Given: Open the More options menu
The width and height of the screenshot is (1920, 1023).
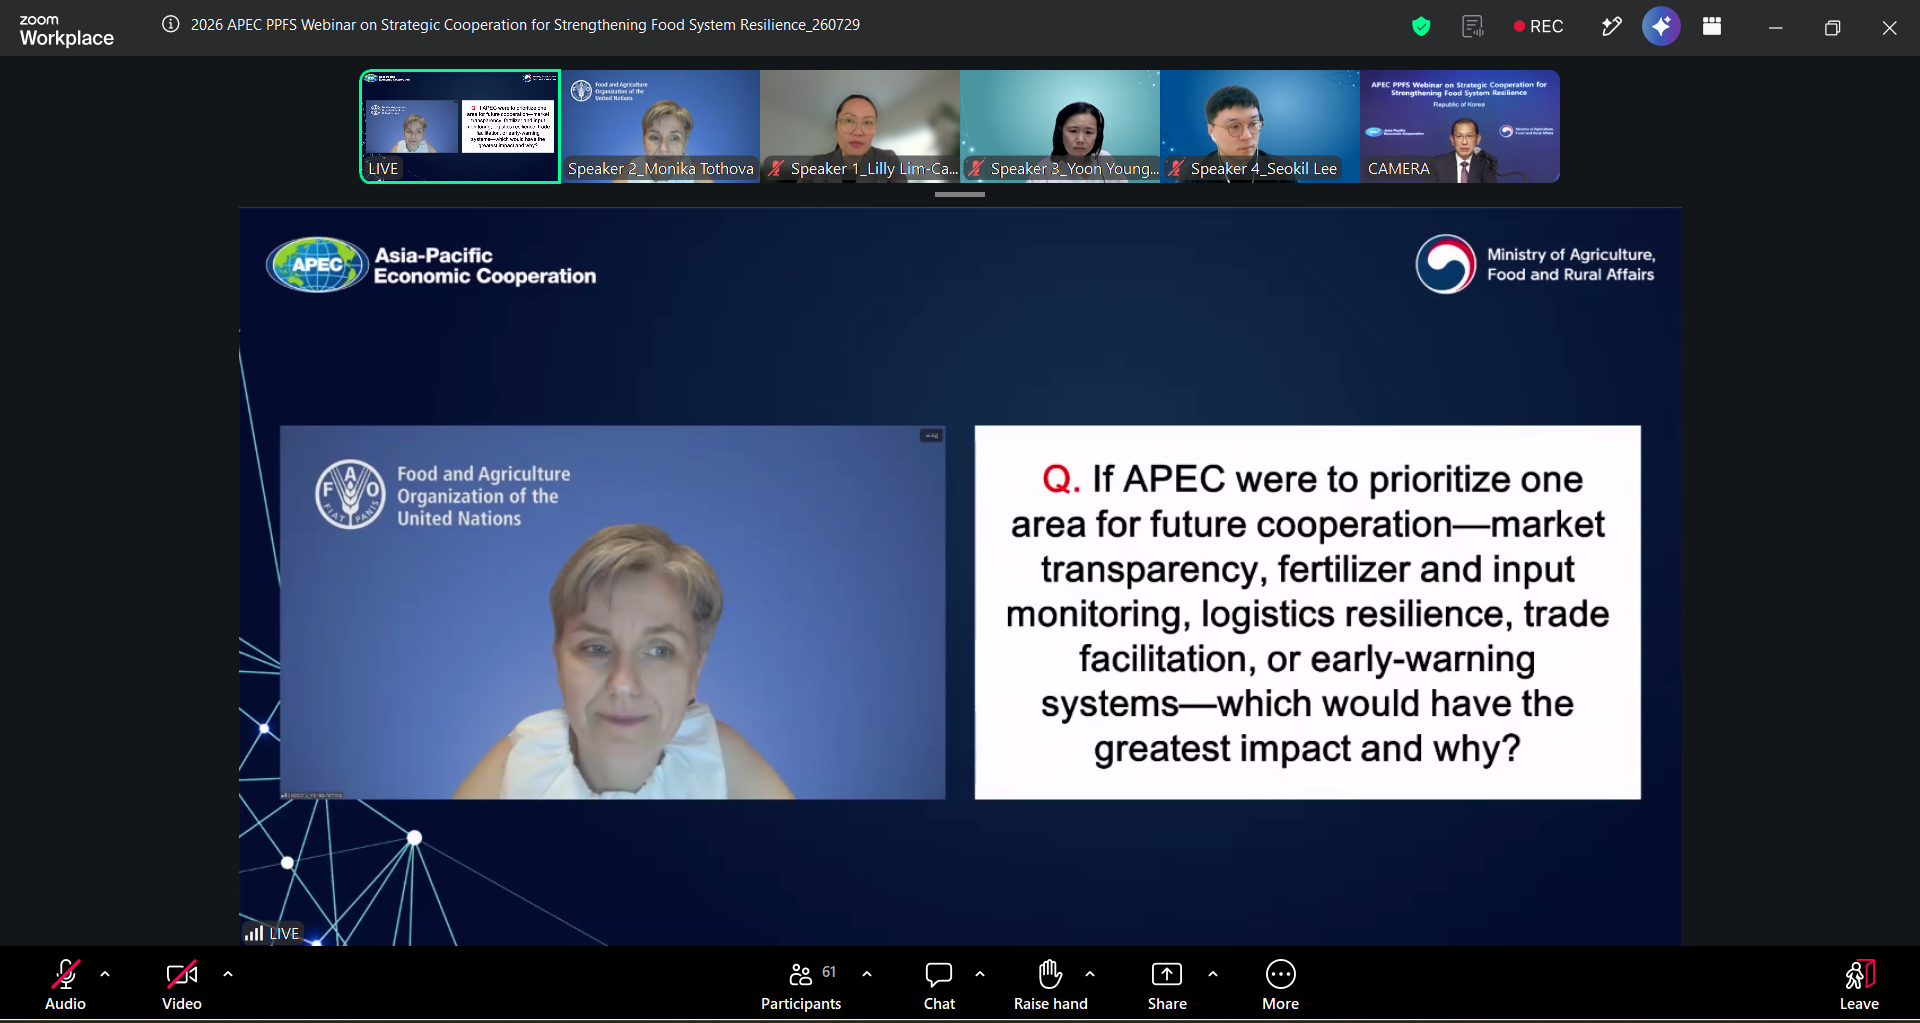Looking at the screenshot, I should tap(1281, 985).
